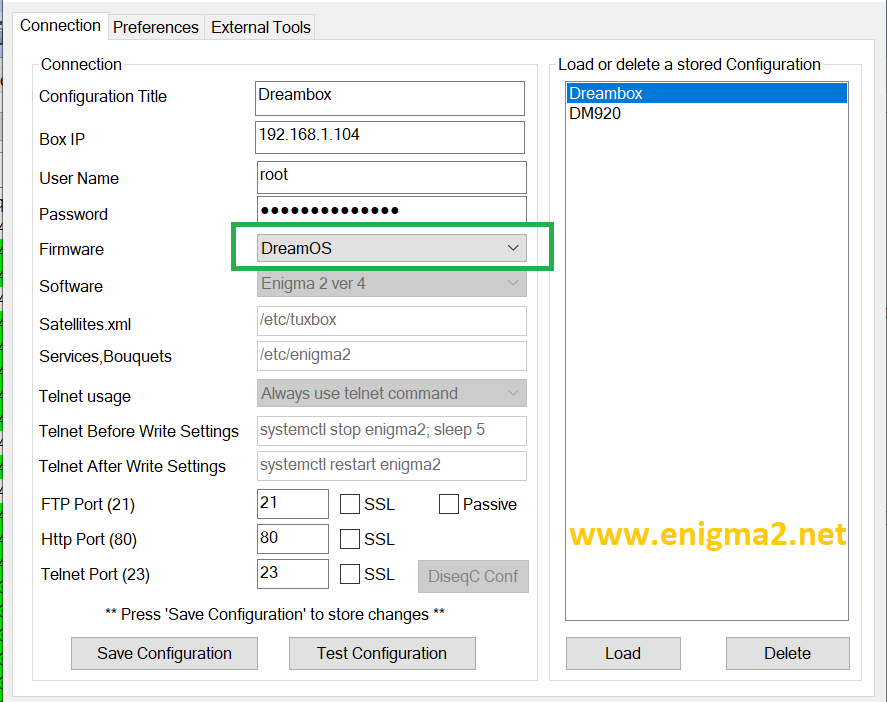The height and width of the screenshot is (702, 887).
Task: Click the Satellites.xml path field
Action: point(391,321)
